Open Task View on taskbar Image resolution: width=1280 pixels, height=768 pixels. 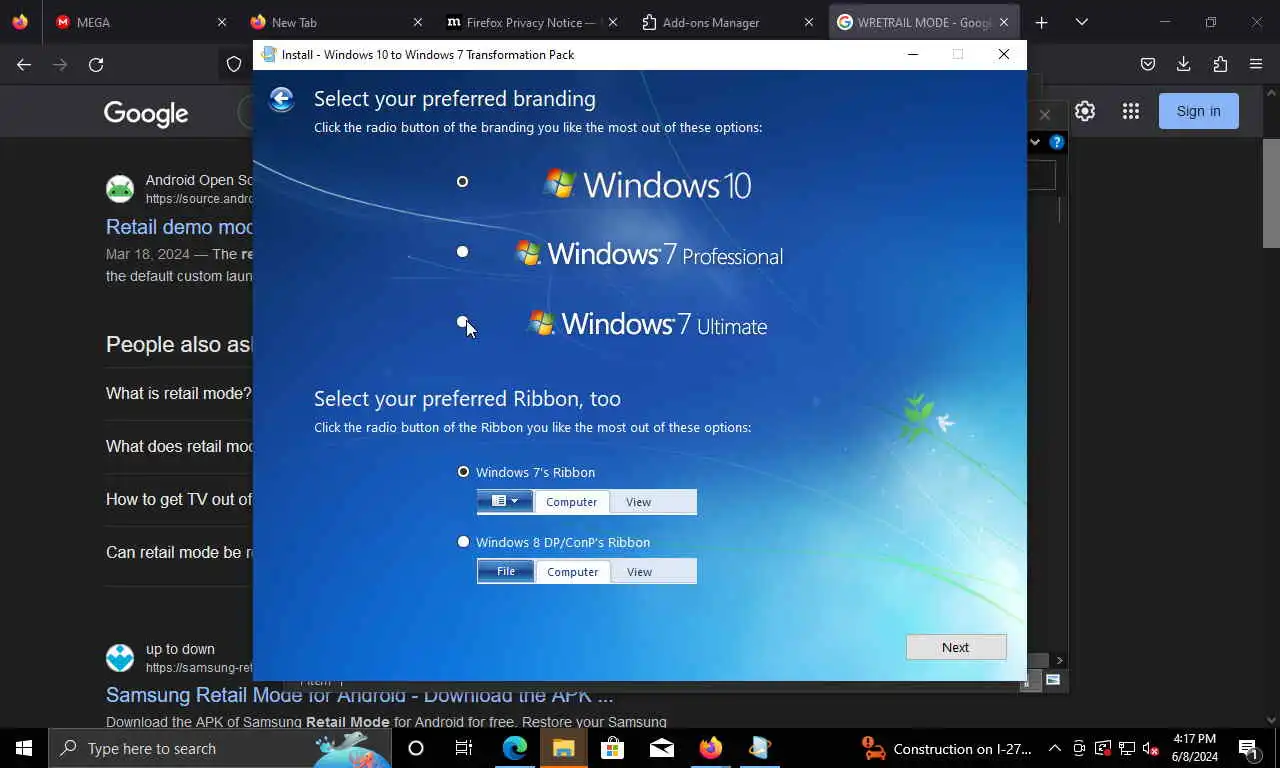[x=464, y=748]
